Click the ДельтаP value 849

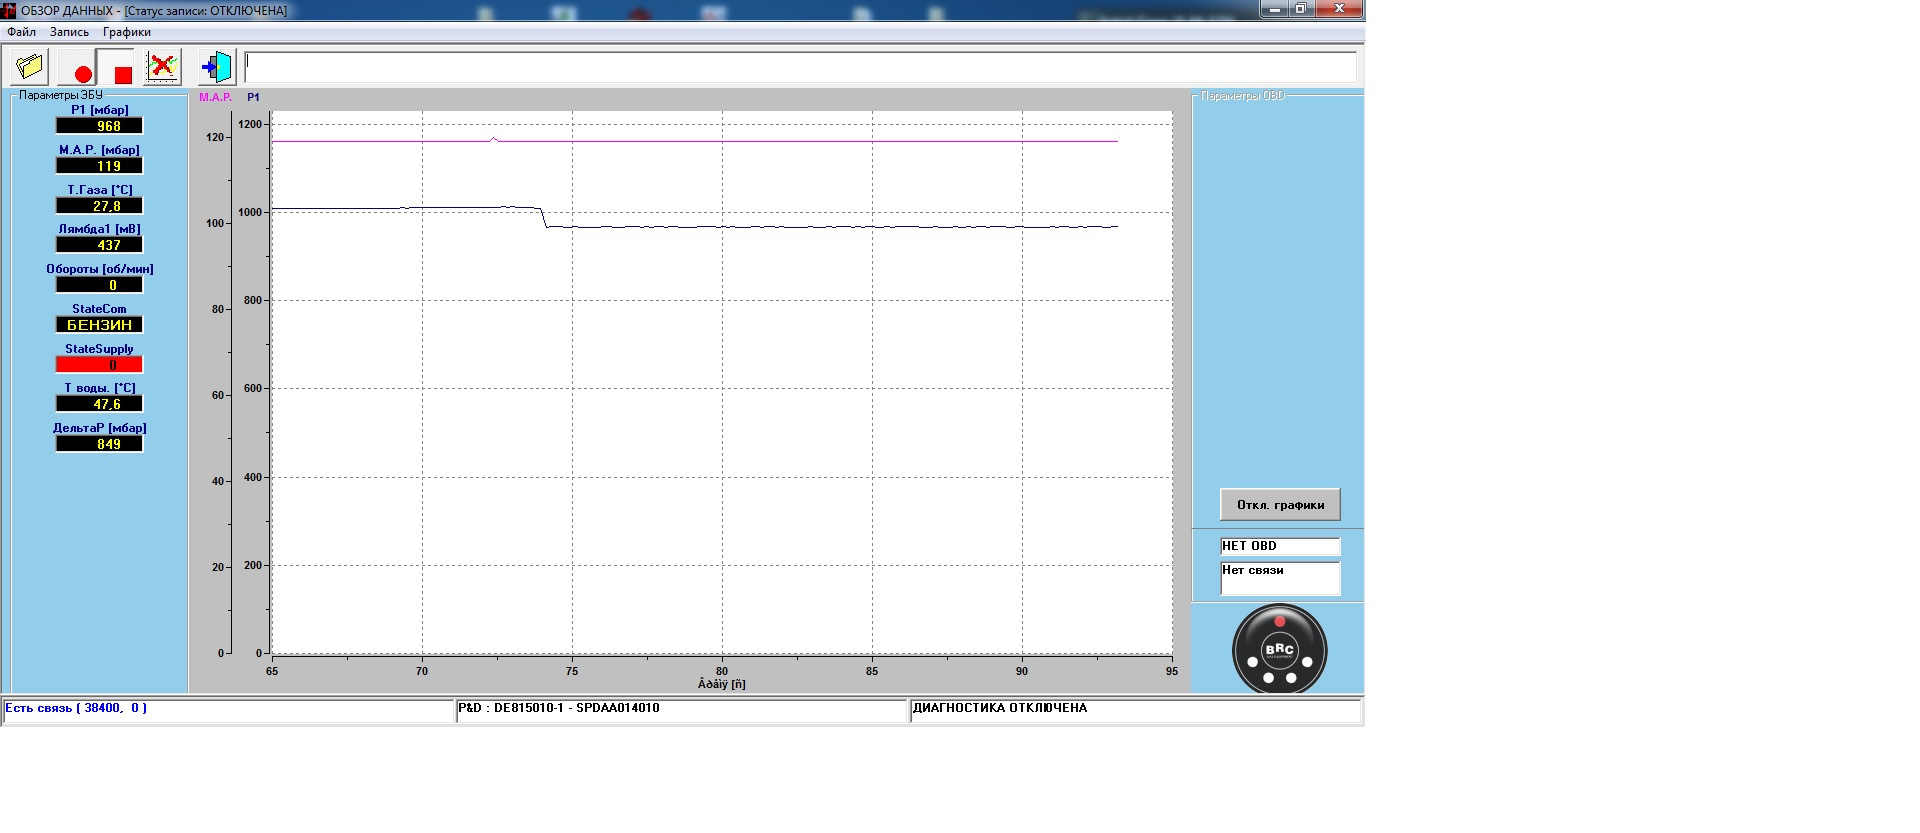click(x=99, y=444)
